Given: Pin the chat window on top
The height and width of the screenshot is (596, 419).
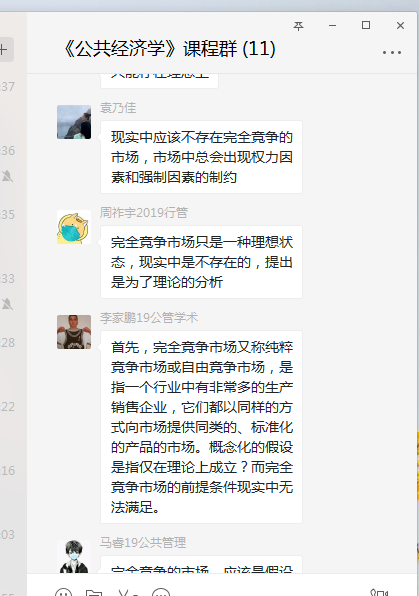Looking at the screenshot, I should (x=298, y=26).
